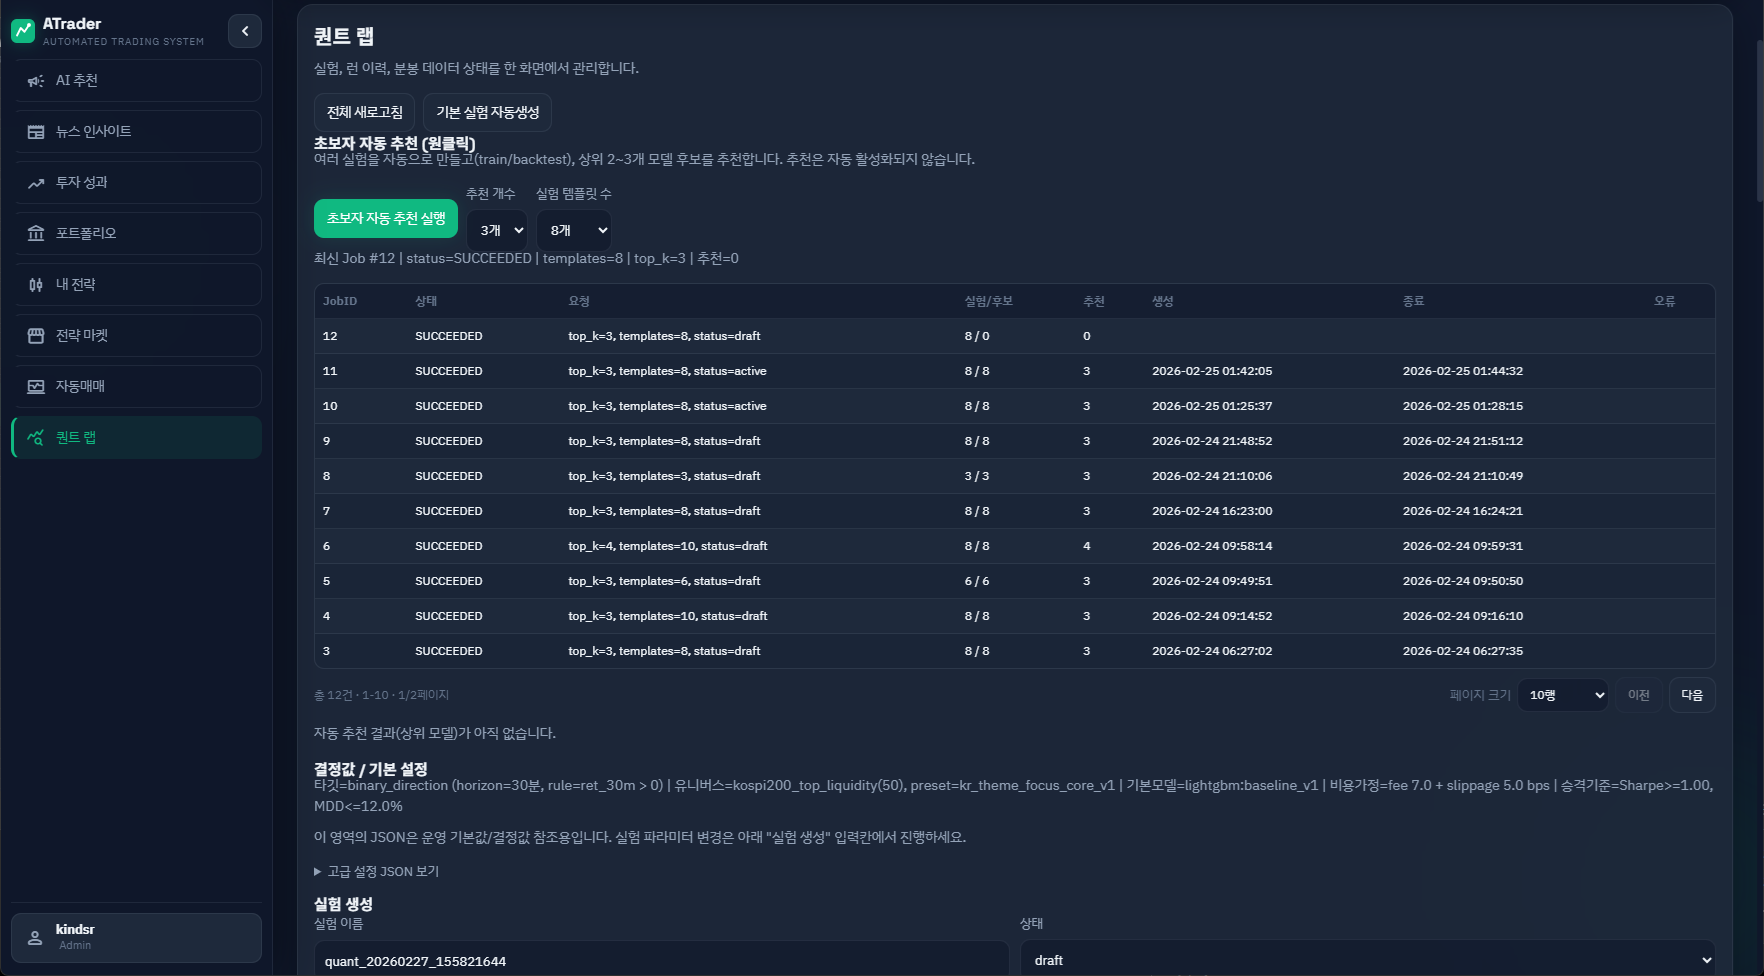
Task: Open the 전략 마켓 page
Action: 137,336
